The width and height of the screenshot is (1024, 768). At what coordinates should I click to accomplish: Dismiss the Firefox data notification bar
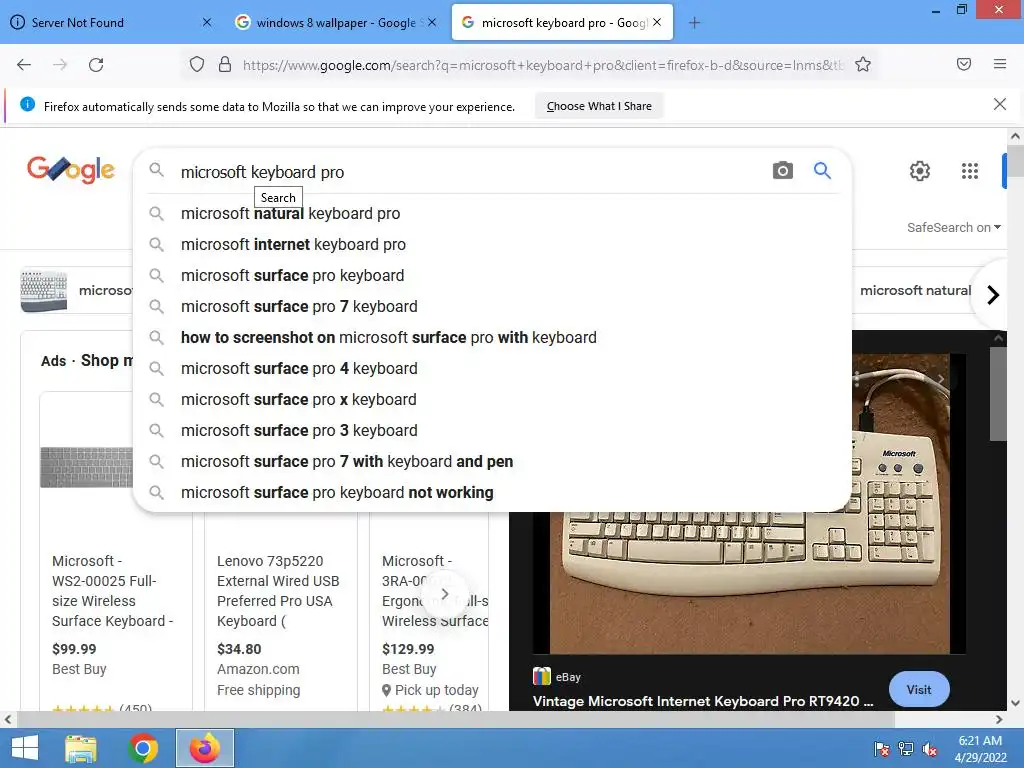(x=999, y=104)
